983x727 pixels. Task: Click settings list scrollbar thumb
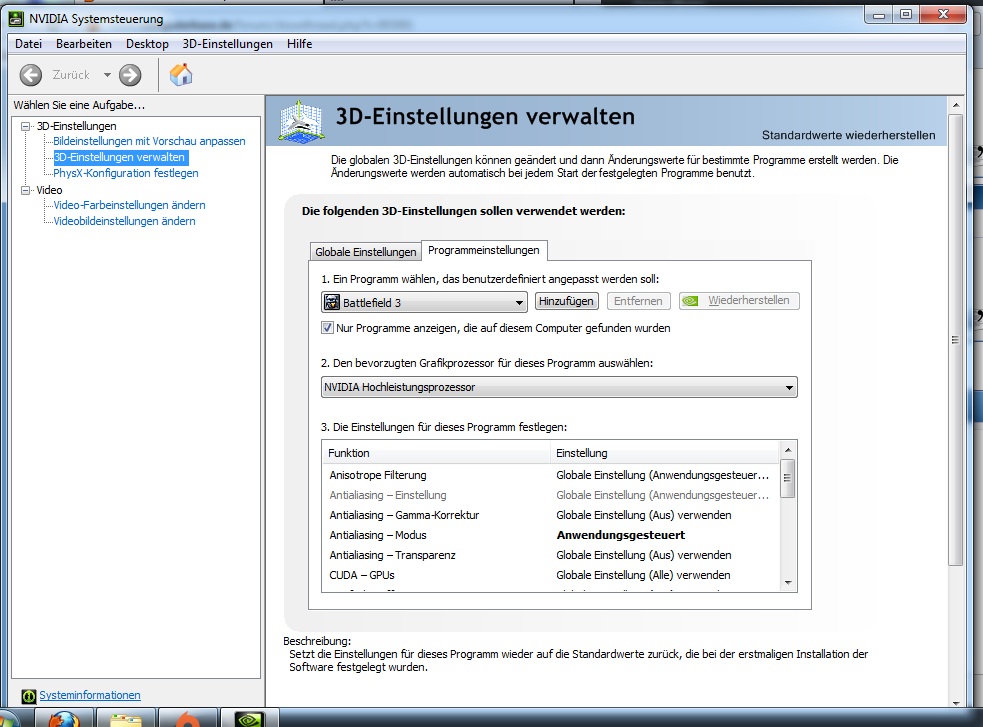coord(788,478)
